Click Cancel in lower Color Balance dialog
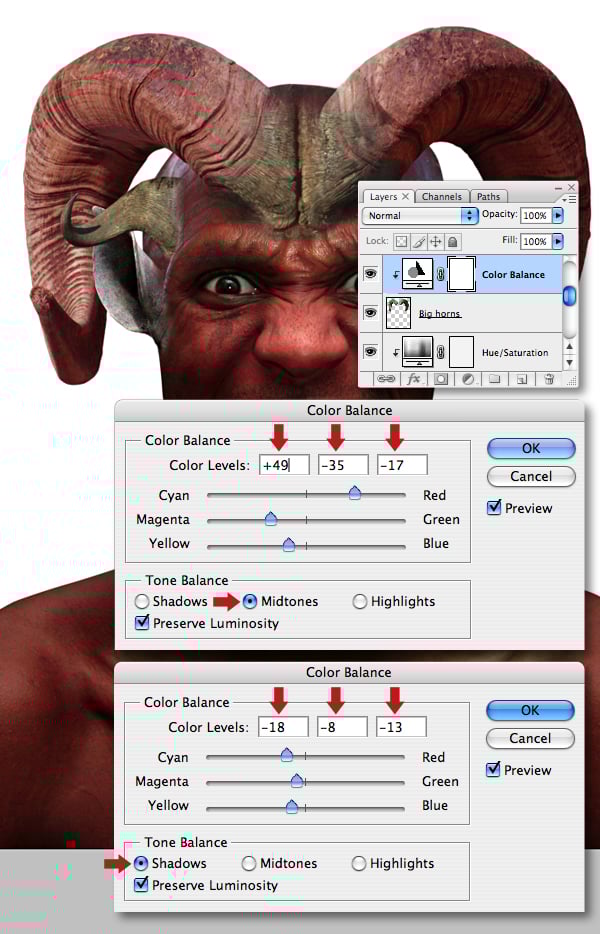The height and width of the screenshot is (934, 600). (530, 738)
